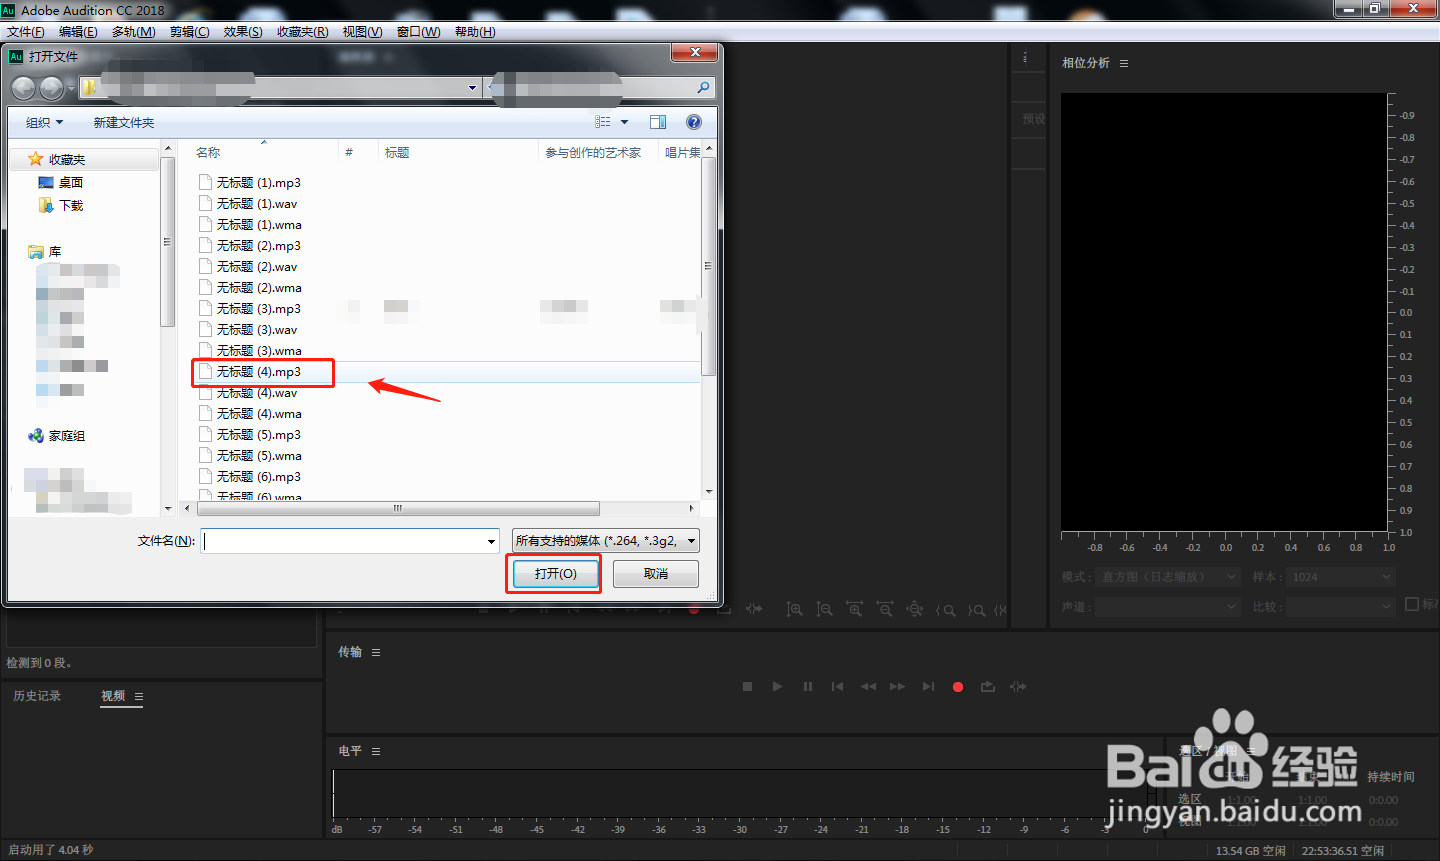Enable the checkbox beside the 比较 dropdown
The height and width of the screenshot is (861, 1440).
point(1412,604)
